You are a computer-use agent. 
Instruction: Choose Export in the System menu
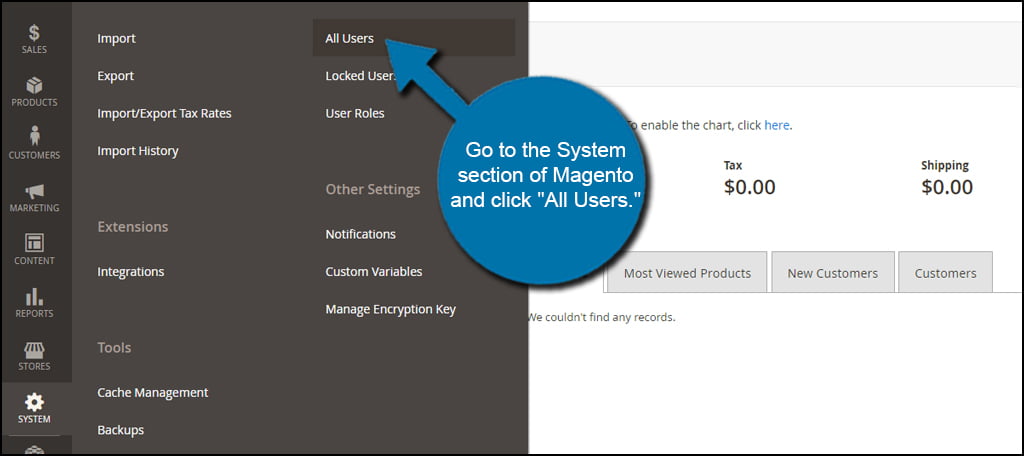click(116, 76)
